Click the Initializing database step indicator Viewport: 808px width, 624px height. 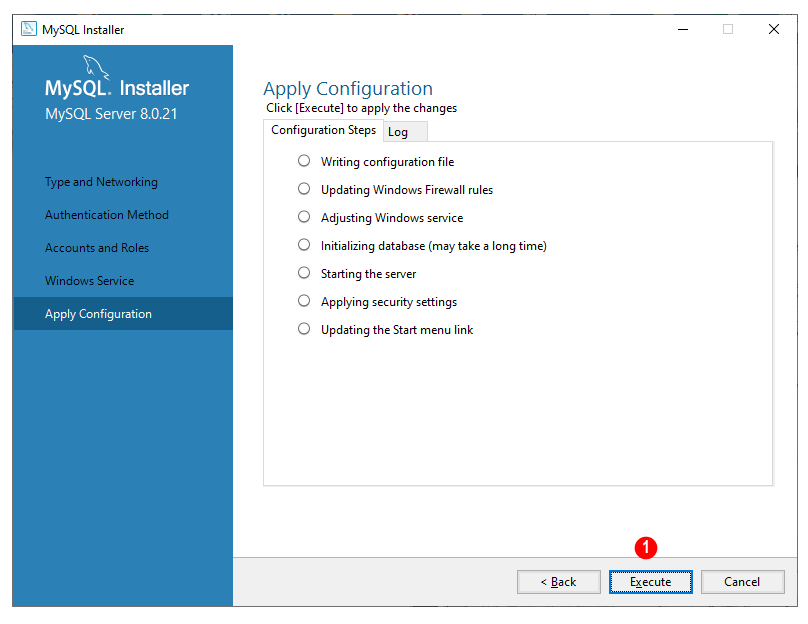coord(304,245)
